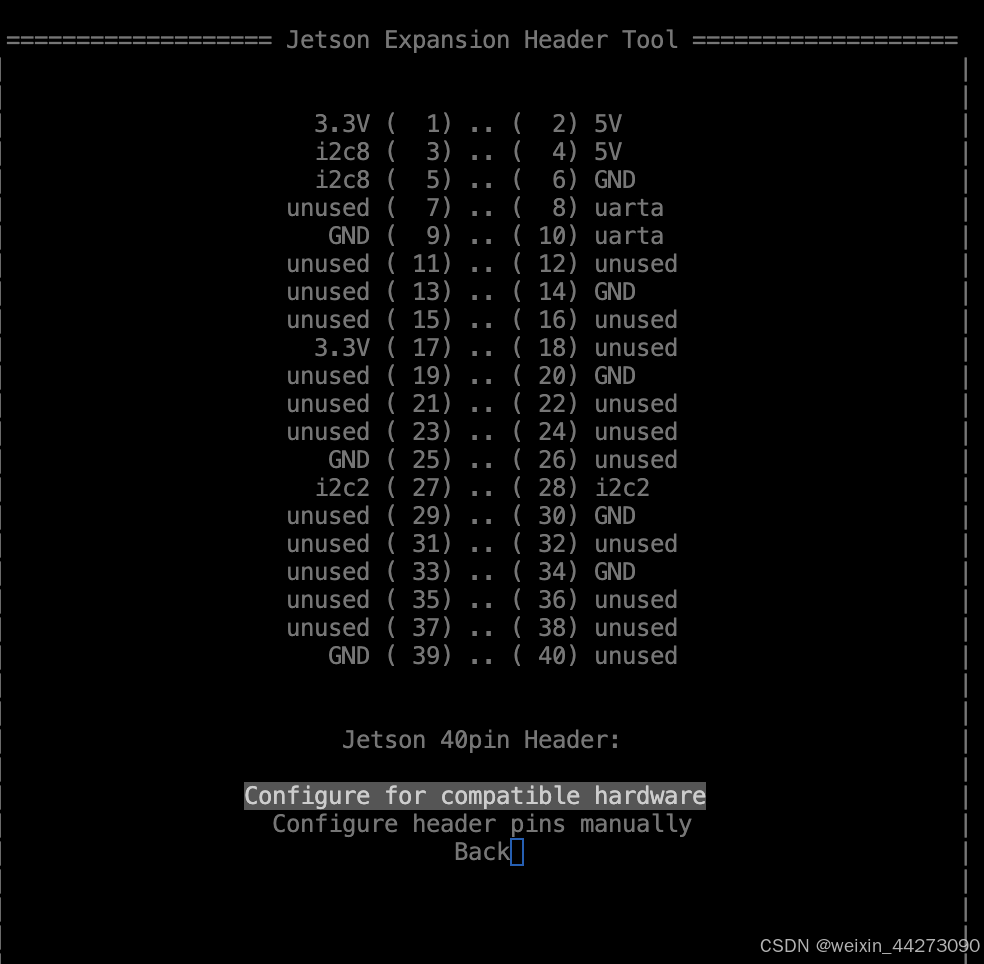
Task: Click pin 7 labeled unused
Action: pos(369,208)
